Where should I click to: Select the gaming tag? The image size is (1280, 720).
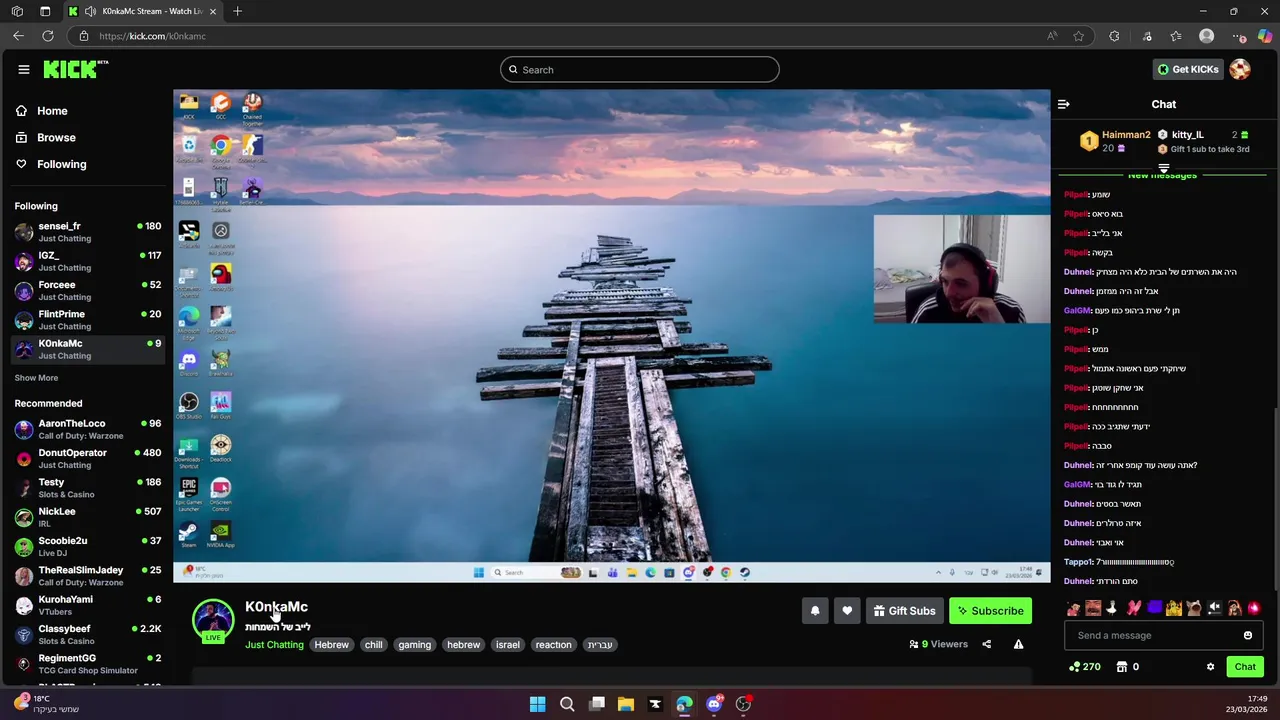point(415,645)
